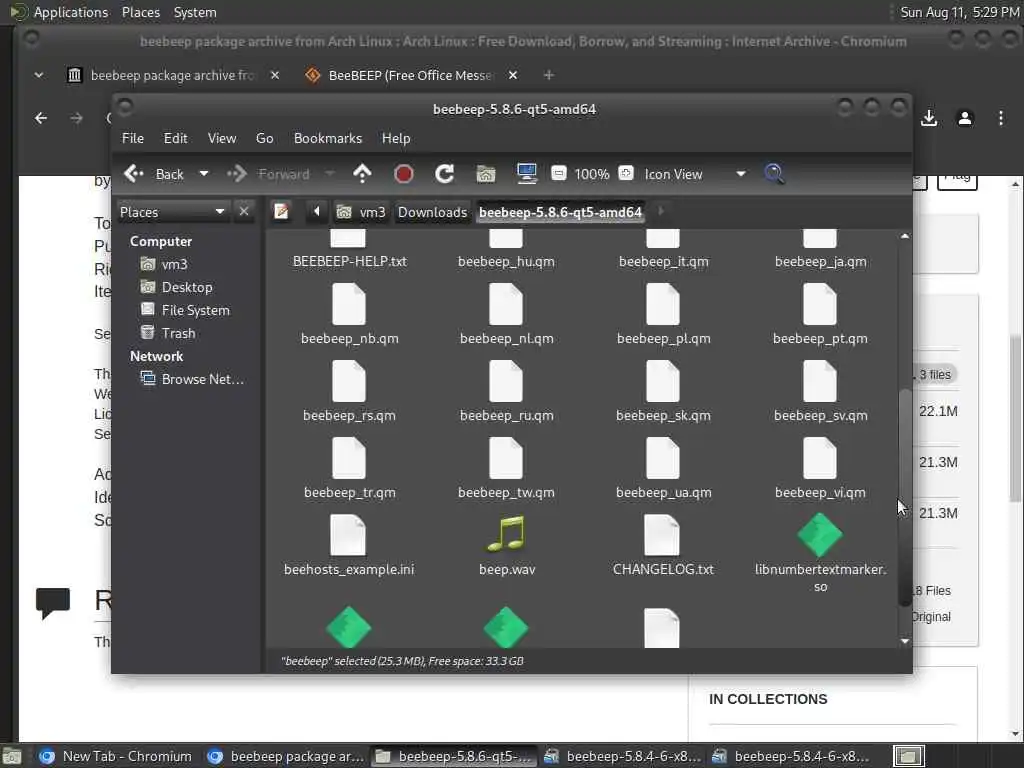
Task: Open the Back history dropdown arrow
Action: point(204,174)
